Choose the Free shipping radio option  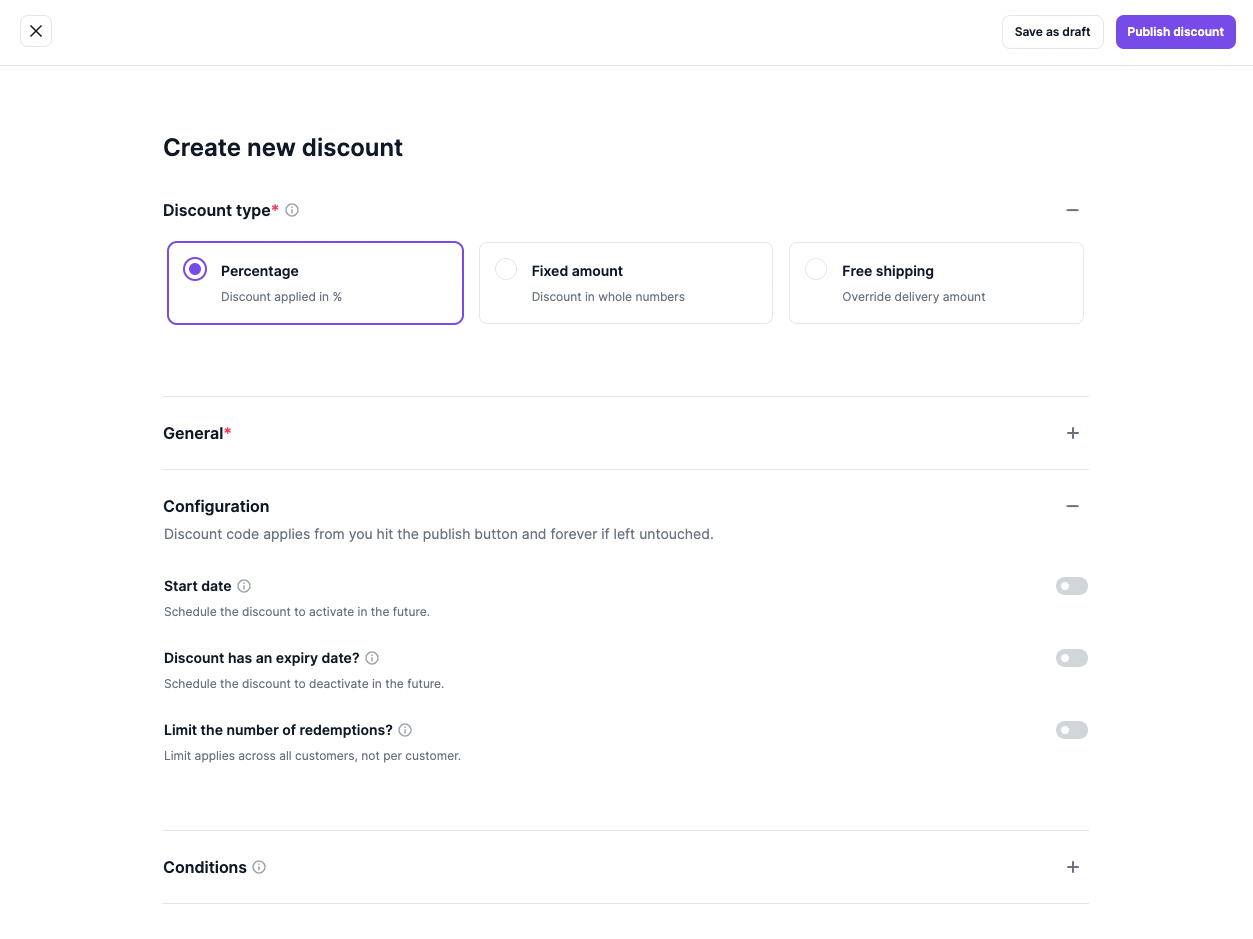816,269
